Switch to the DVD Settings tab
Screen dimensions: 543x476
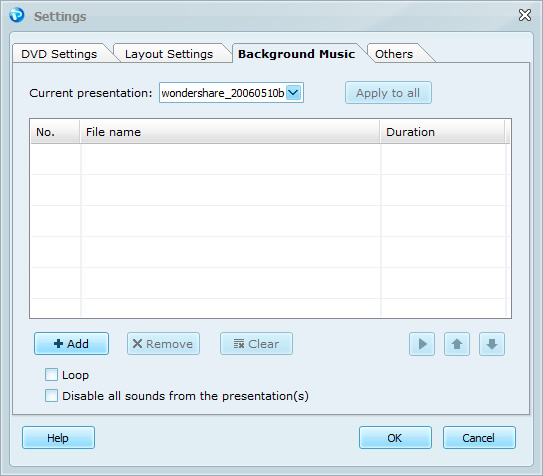pyautogui.click(x=60, y=54)
